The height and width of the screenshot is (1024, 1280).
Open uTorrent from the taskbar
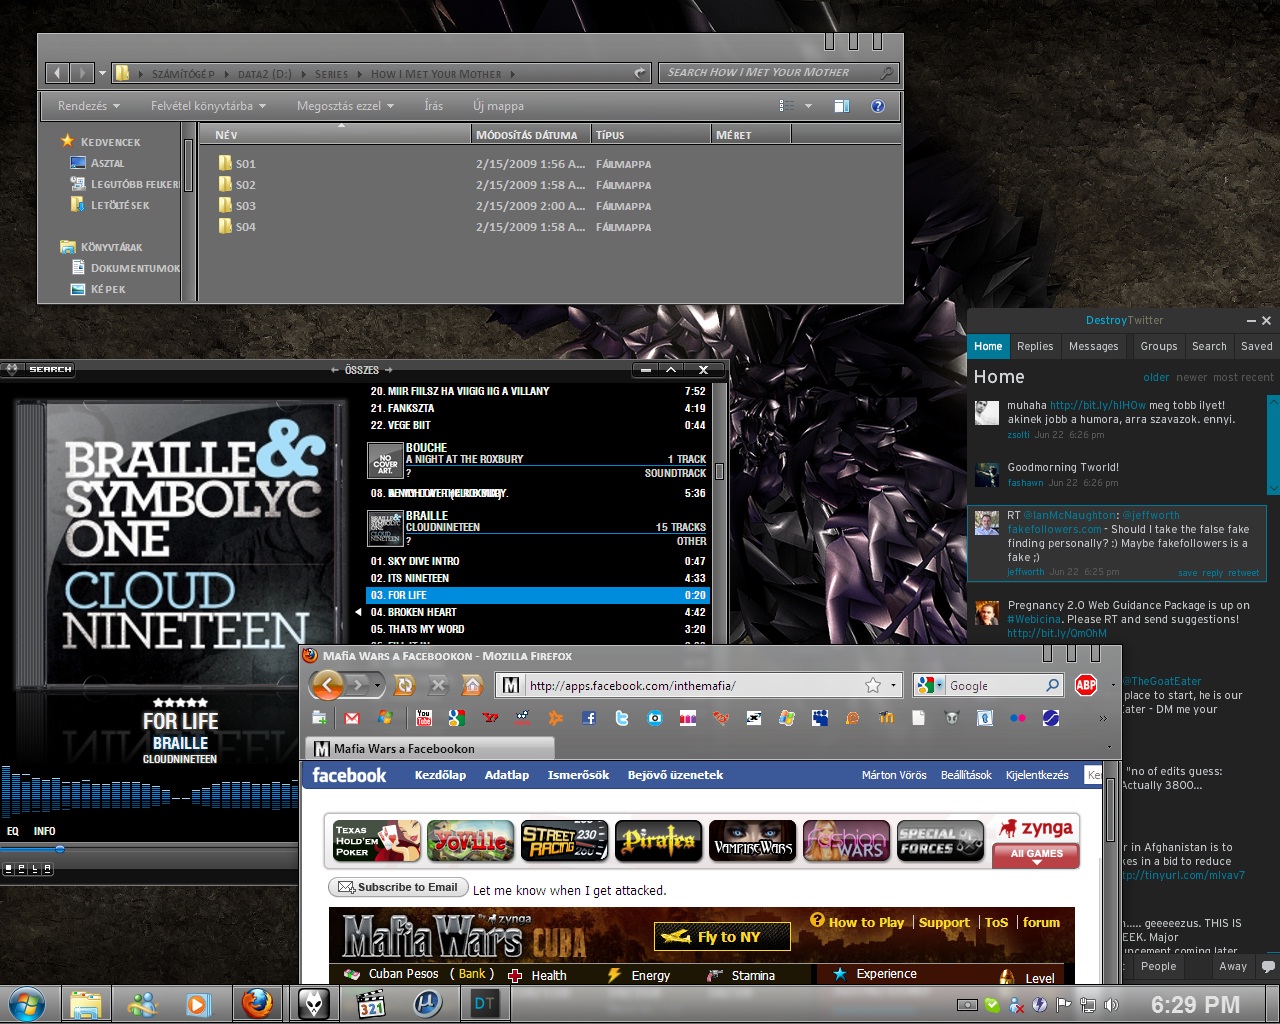pos(428,1003)
